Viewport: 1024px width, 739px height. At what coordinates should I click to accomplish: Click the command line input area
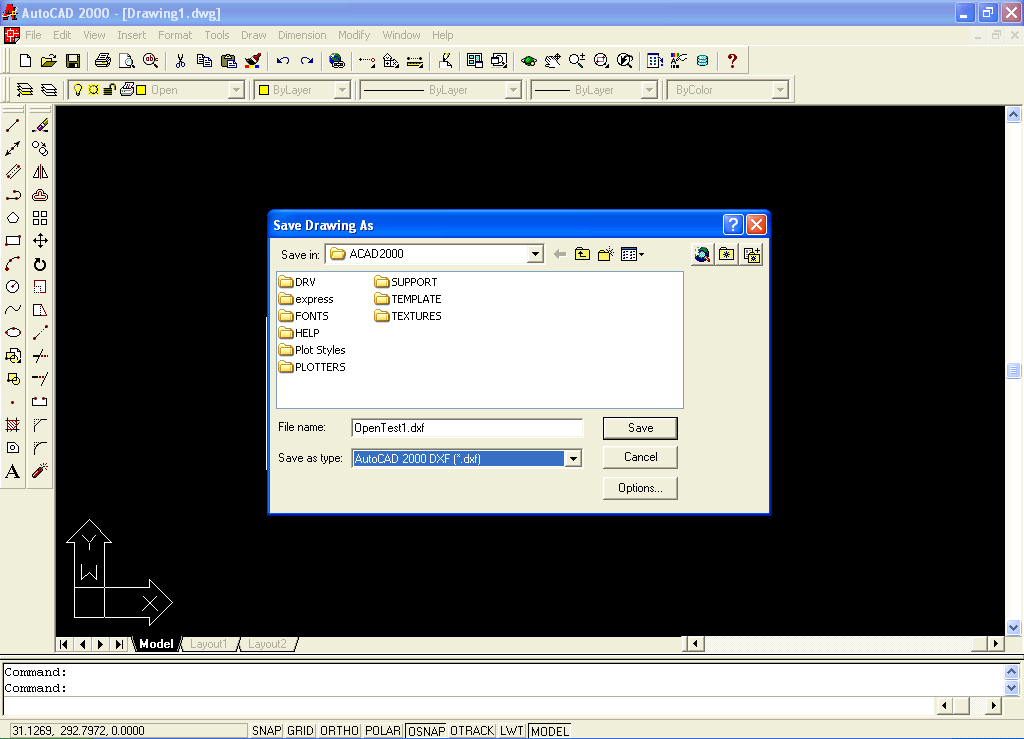[x=469, y=706]
